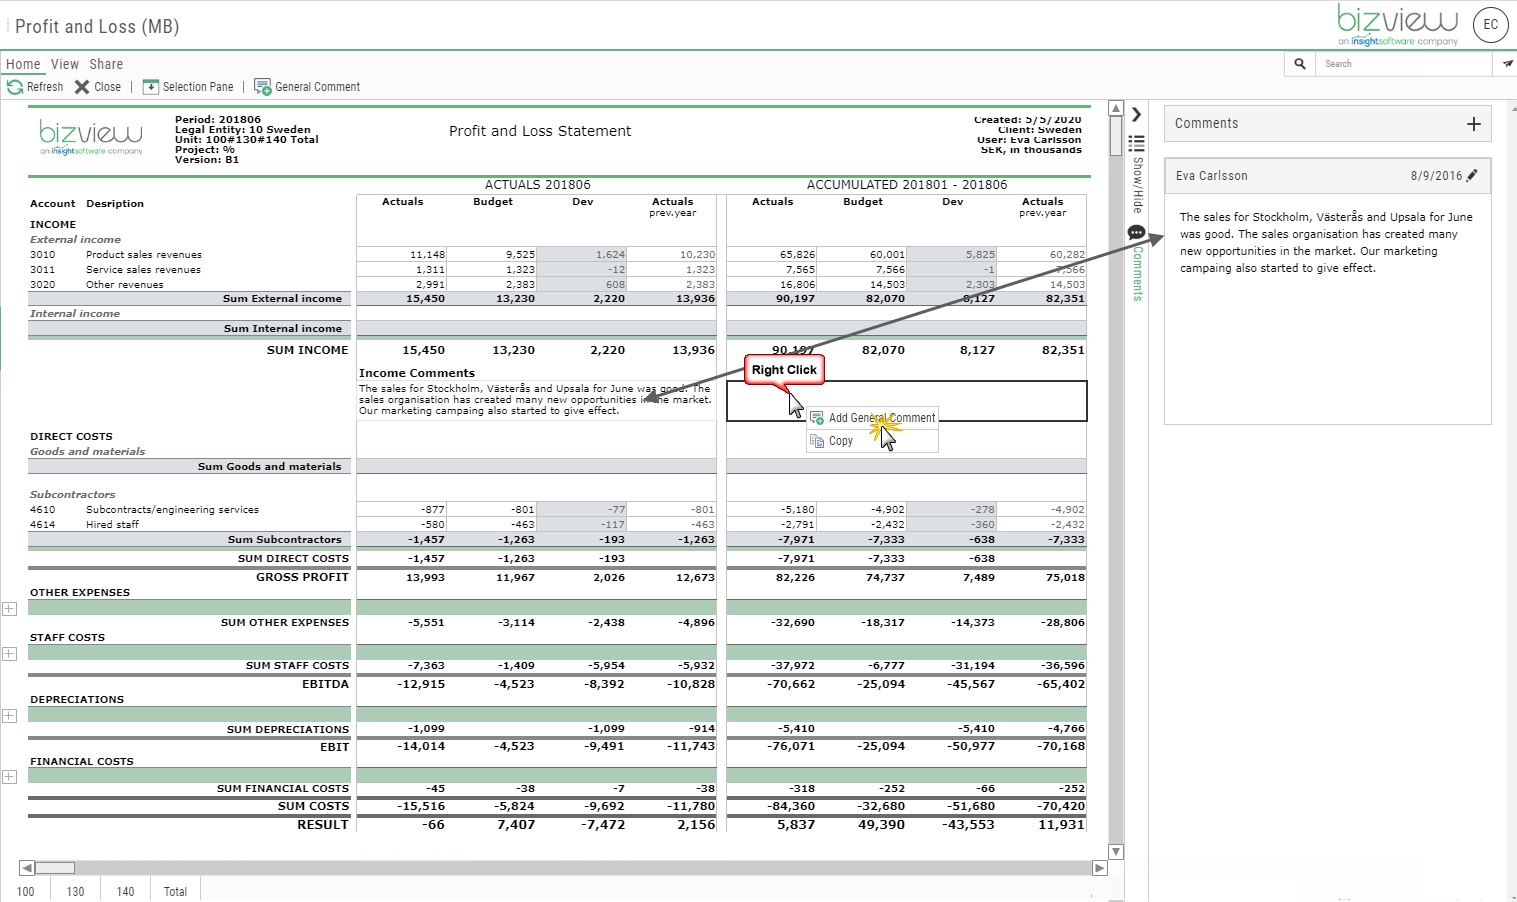Collapse comments panel with chevron arrow
This screenshot has width=1517, height=902.
tap(1137, 114)
